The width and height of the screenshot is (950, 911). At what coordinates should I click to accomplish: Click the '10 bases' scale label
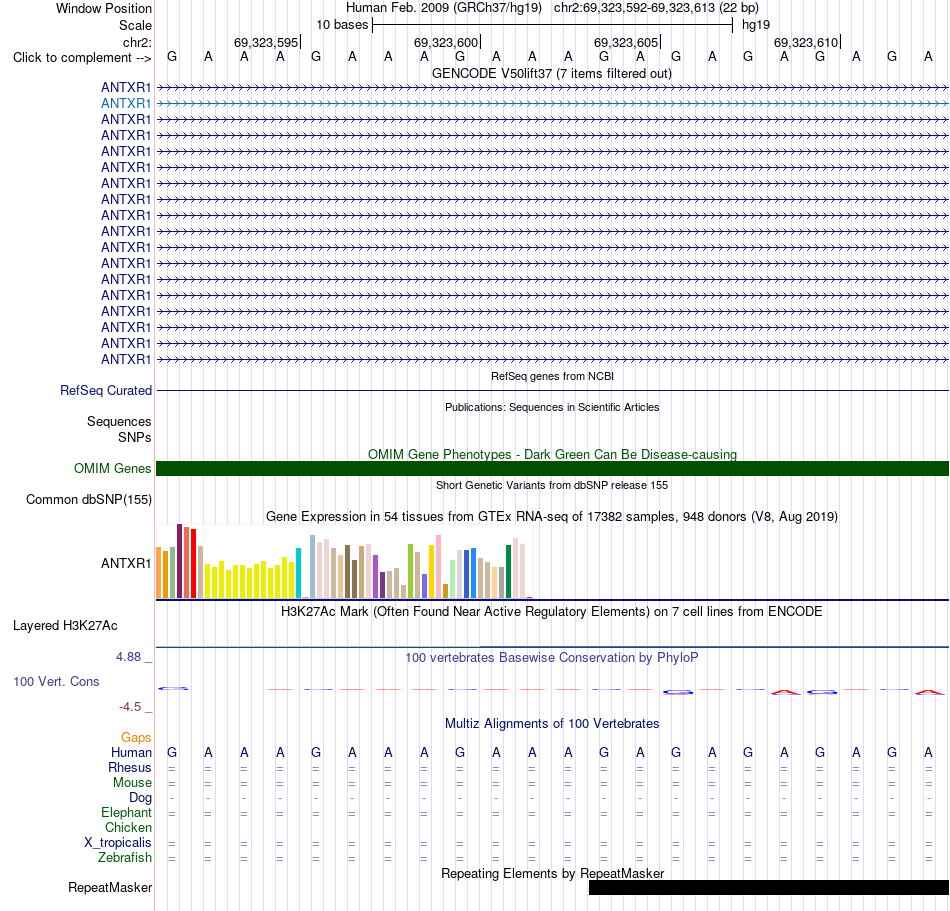pyautogui.click(x=342, y=25)
